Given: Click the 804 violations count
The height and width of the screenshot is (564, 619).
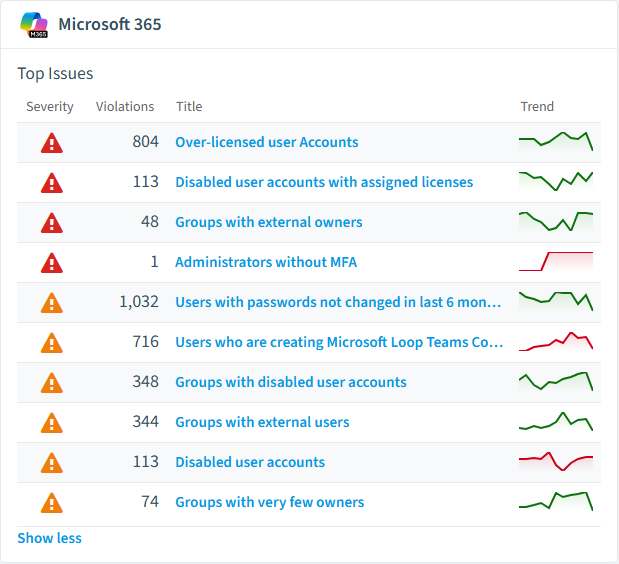Looking at the screenshot, I should (146, 142).
